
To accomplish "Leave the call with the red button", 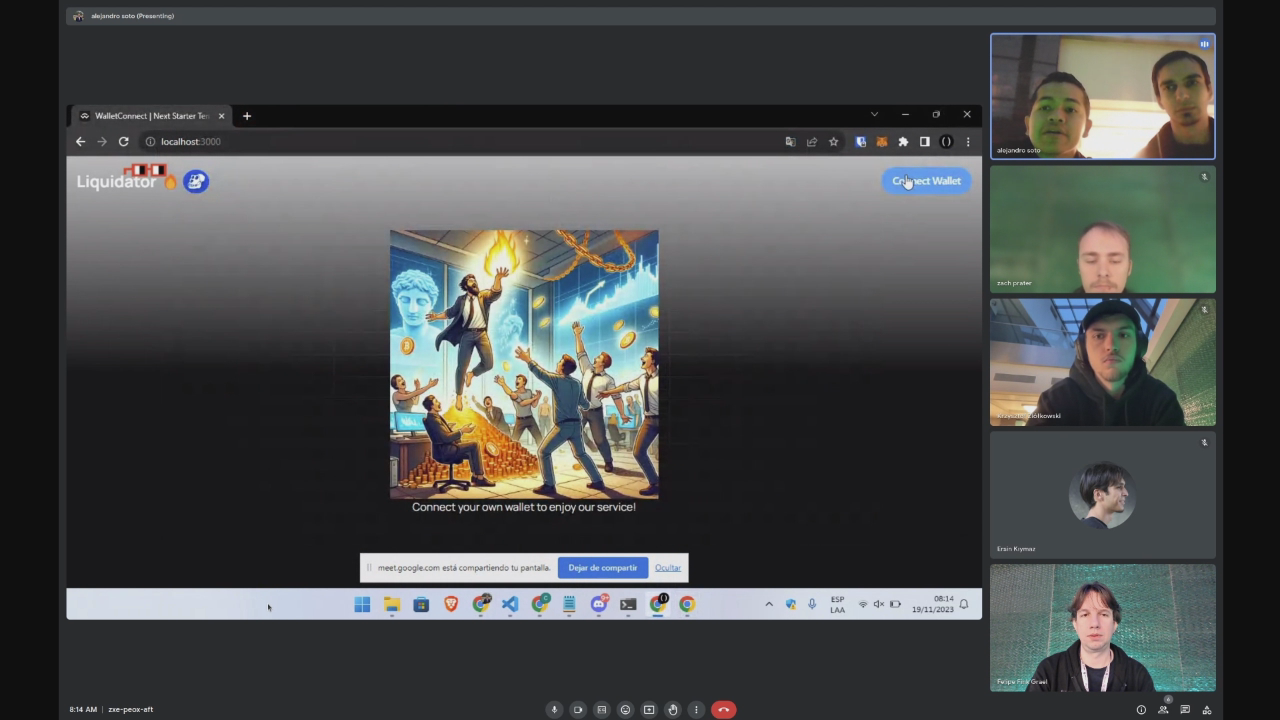I will [724, 710].
